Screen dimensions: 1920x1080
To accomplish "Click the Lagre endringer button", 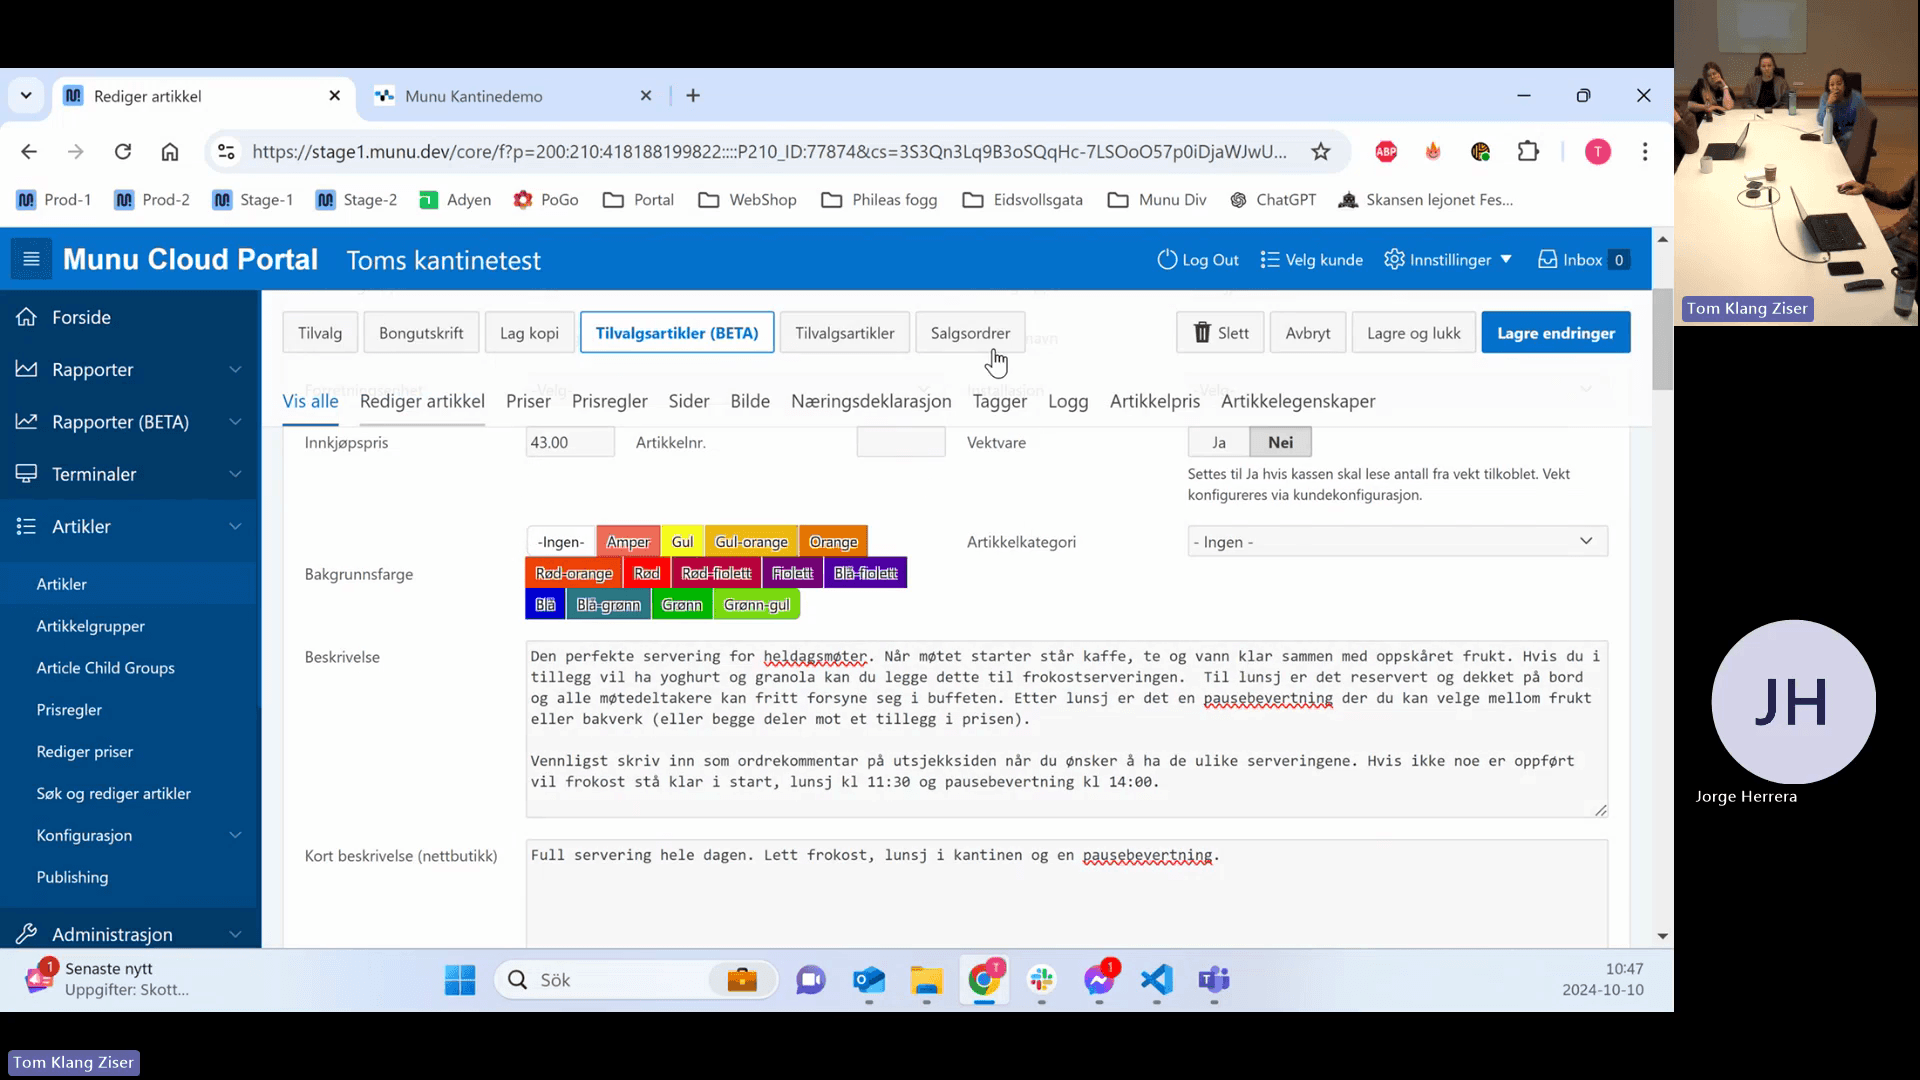I will click(1556, 333).
